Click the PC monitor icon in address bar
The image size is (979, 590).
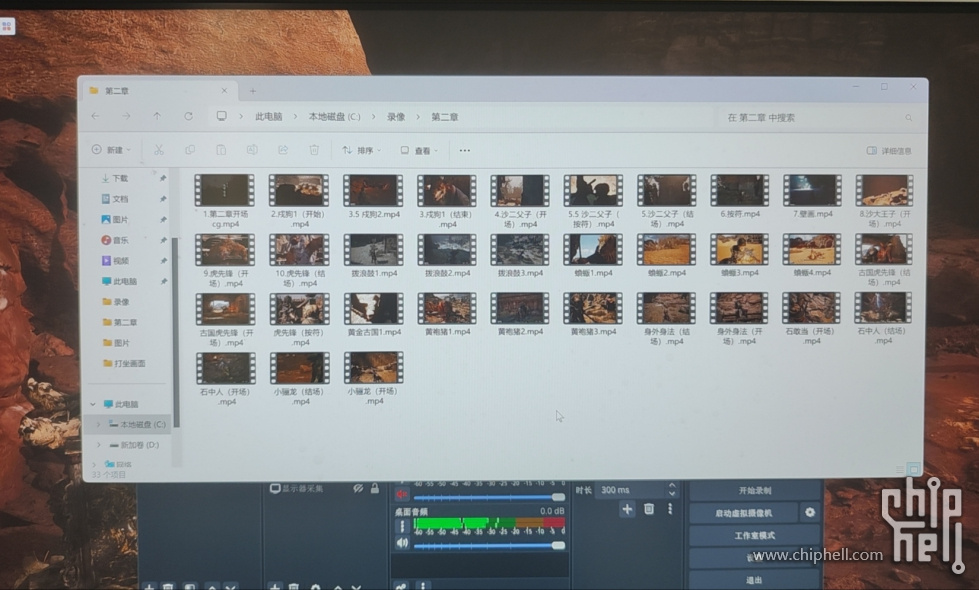(x=221, y=116)
